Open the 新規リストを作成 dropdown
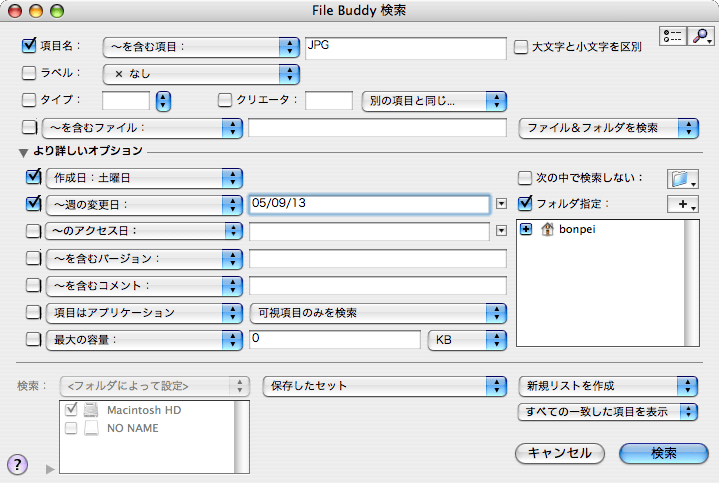The width and height of the screenshot is (719, 483). 608,386
